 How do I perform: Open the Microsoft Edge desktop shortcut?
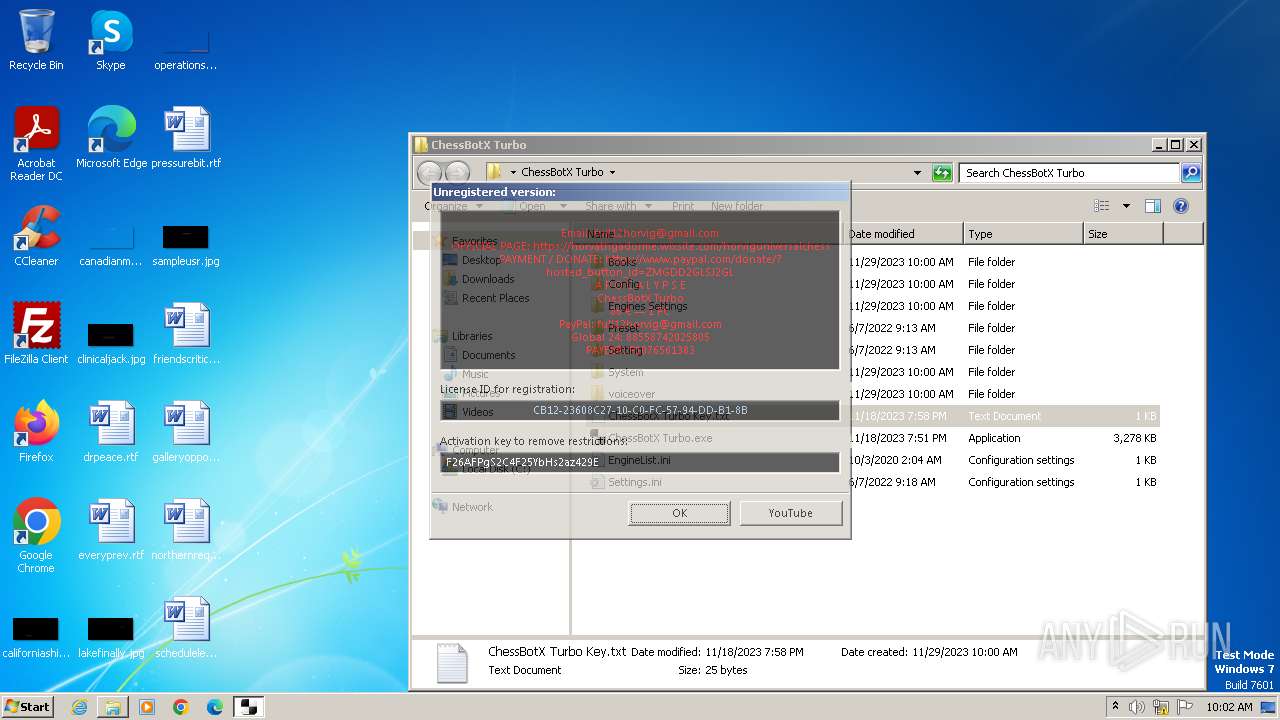click(111, 137)
